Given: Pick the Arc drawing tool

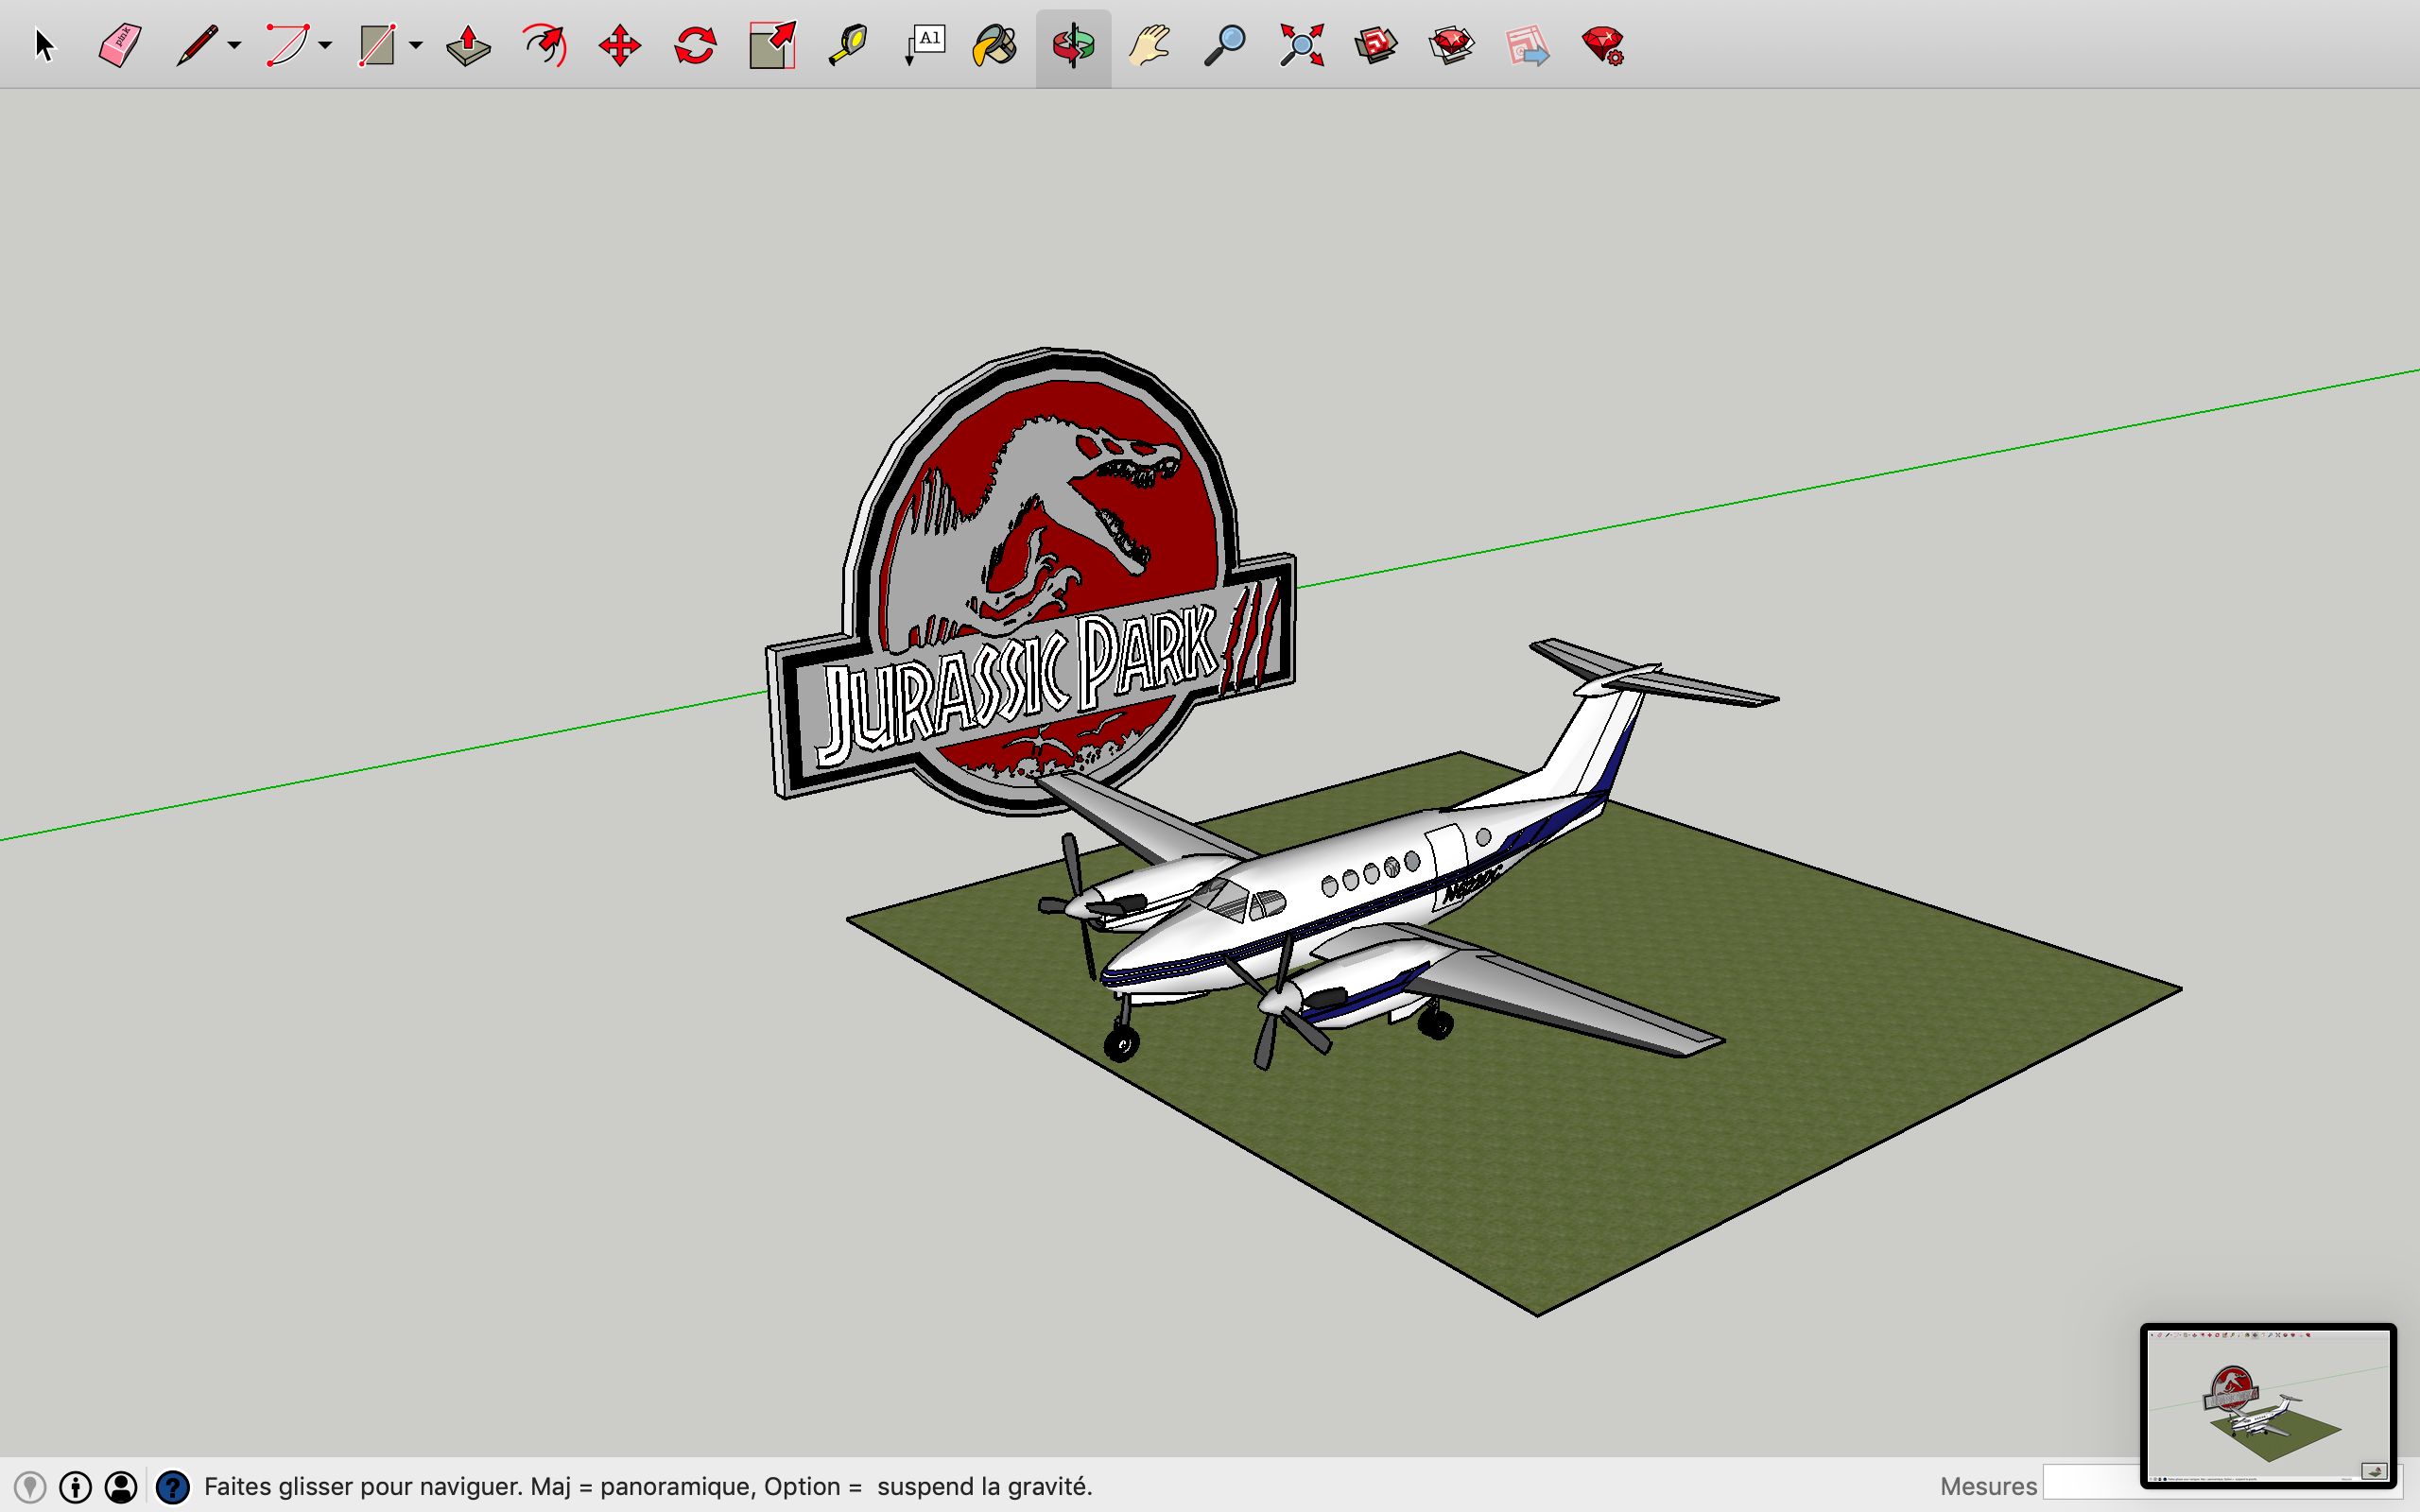Looking at the screenshot, I should tap(288, 46).
